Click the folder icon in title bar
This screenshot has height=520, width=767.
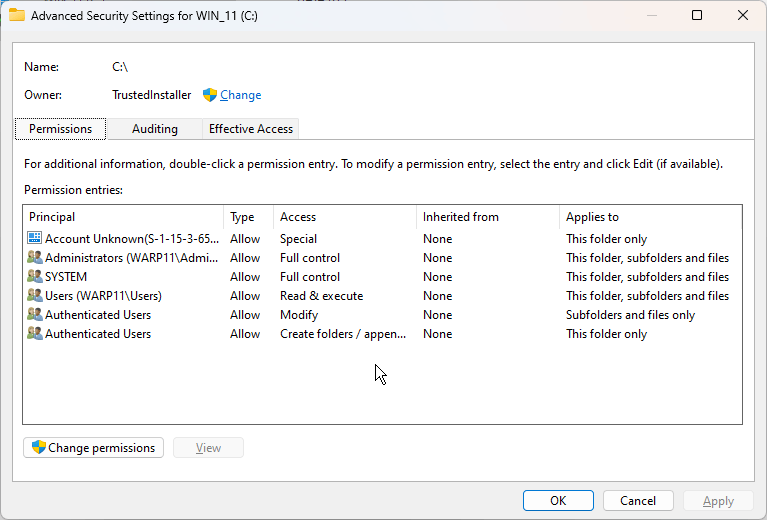point(17,15)
